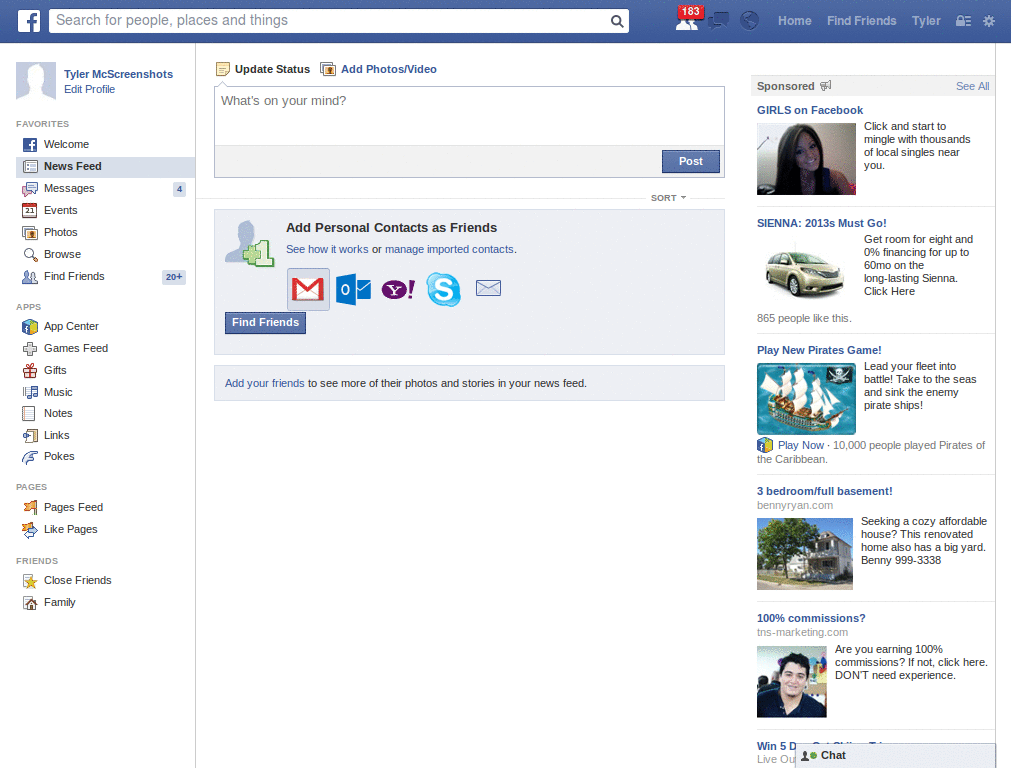Click See All sponsored link

point(972,86)
